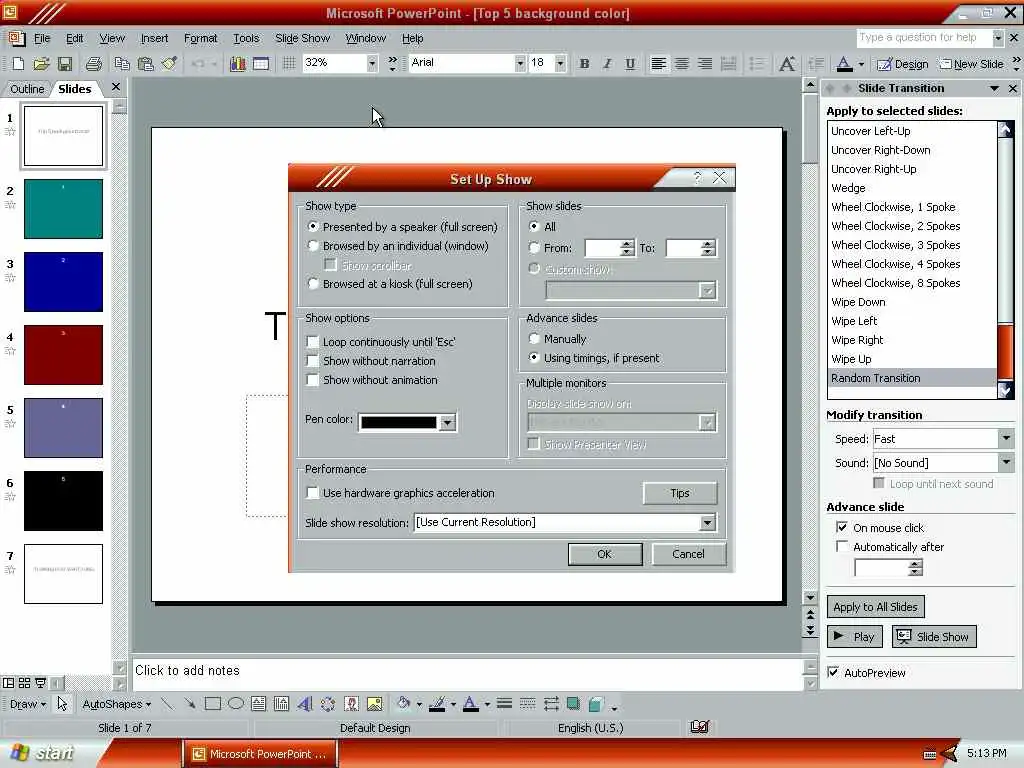Click the Text Box tool icon
The height and width of the screenshot is (768, 1024).
(x=259, y=703)
